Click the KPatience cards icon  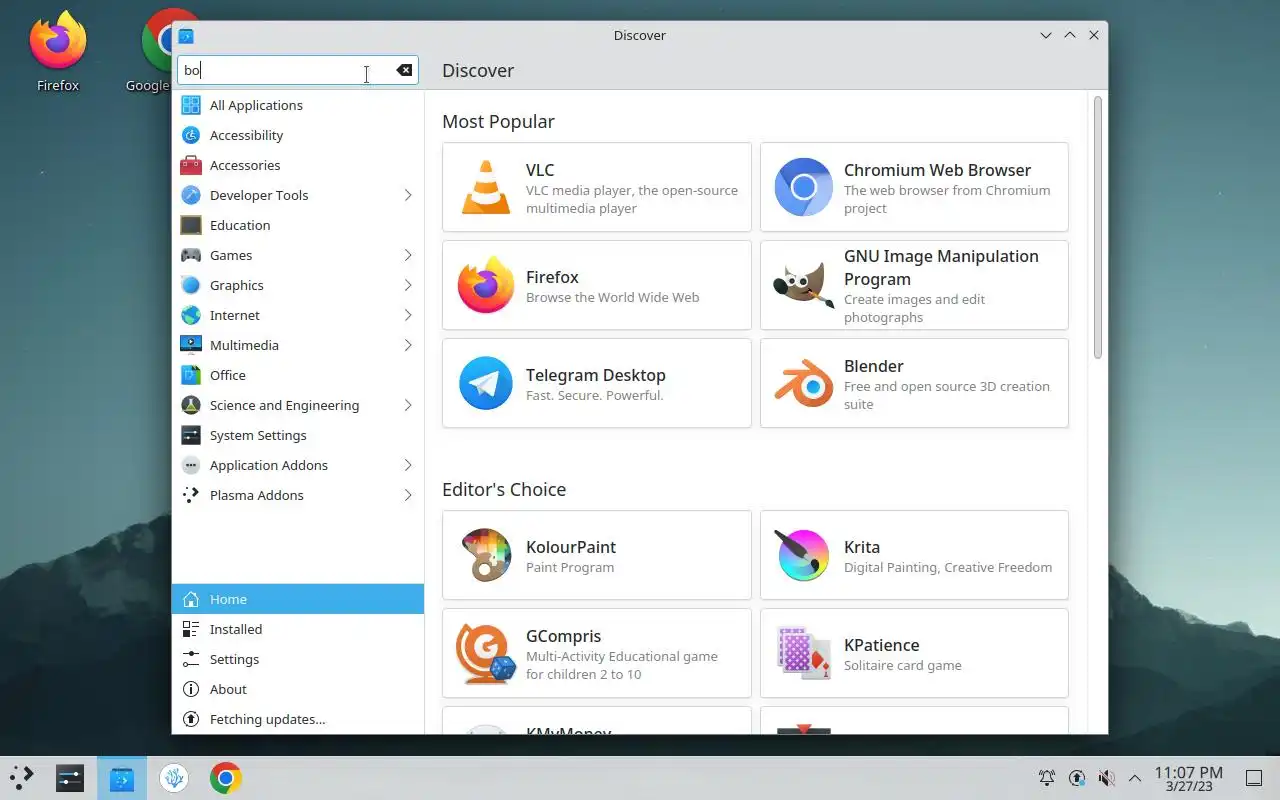pyautogui.click(x=803, y=653)
